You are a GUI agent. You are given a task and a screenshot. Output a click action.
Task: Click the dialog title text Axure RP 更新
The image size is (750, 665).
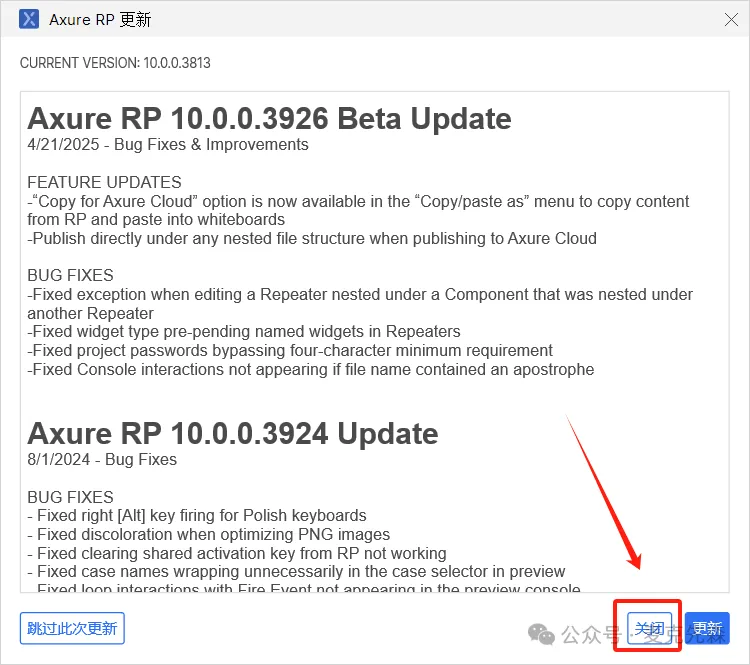point(100,20)
